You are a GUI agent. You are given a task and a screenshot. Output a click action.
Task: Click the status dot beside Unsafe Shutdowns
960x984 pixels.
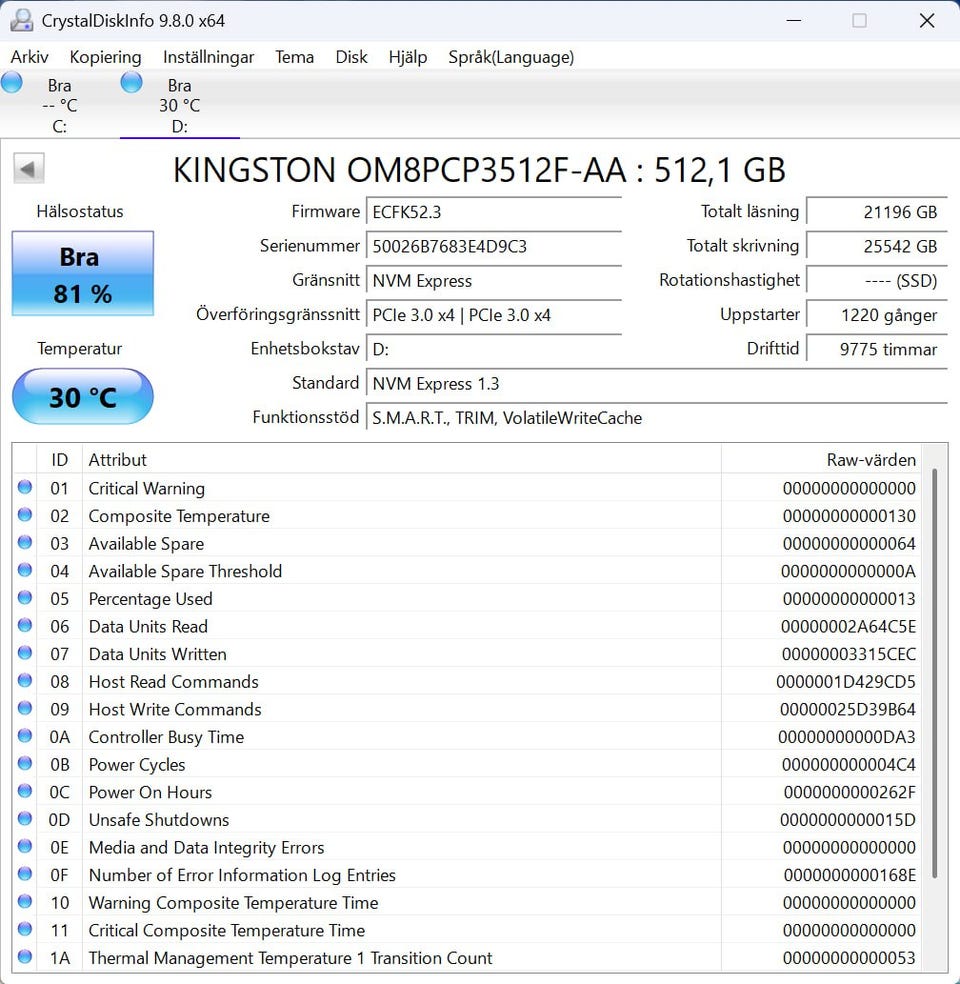pos(25,818)
